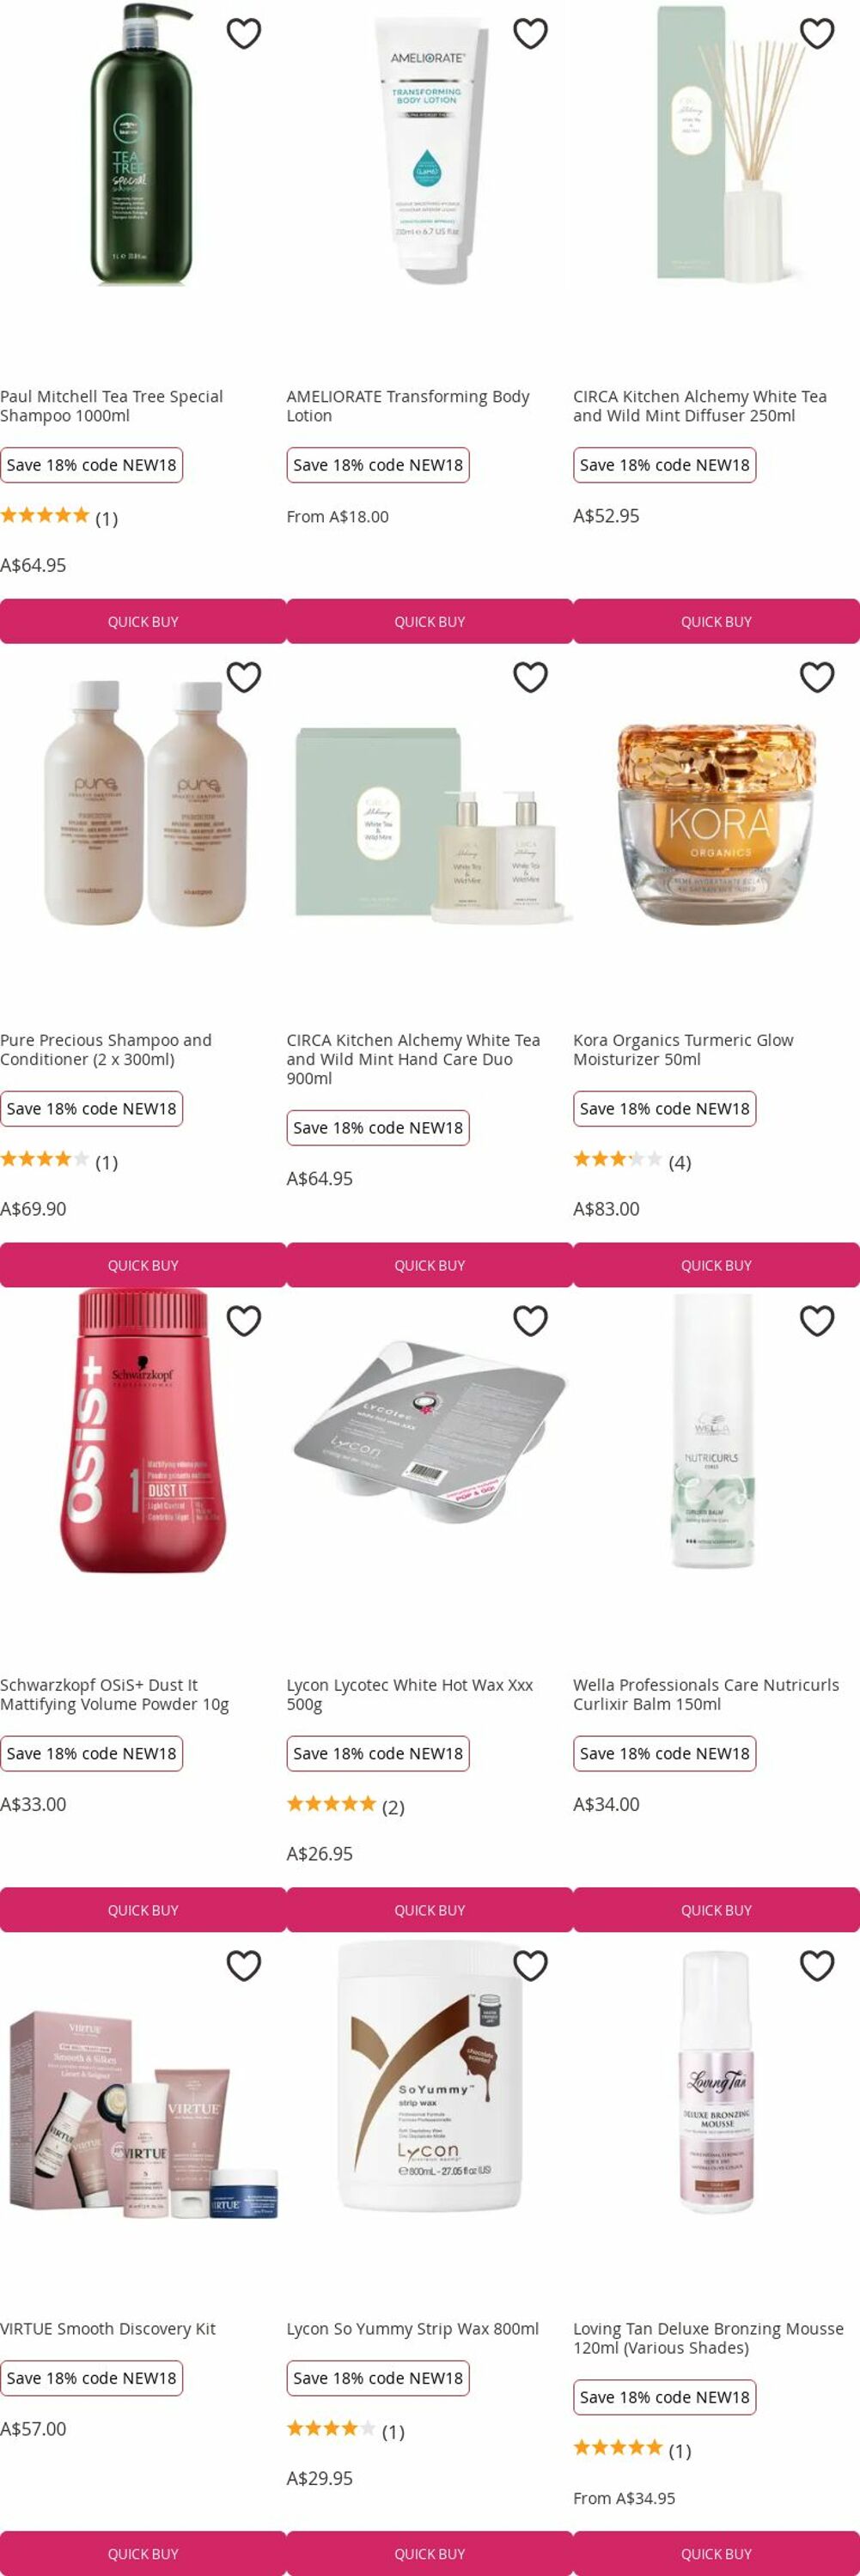The height and width of the screenshot is (2576, 860).
Task: Quick buy Lycon Lycotec White Hot Wax
Action: pos(430,1909)
